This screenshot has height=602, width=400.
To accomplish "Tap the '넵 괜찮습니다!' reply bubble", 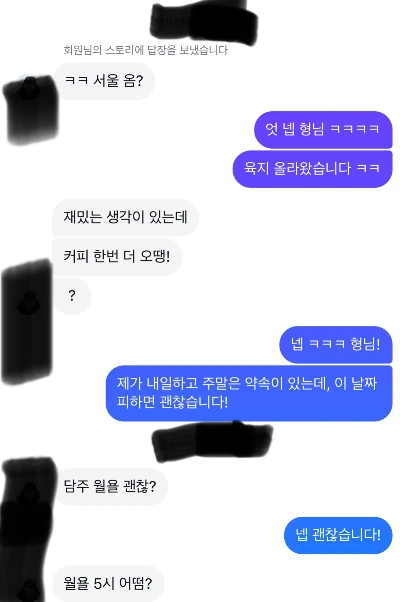I will pyautogui.click(x=338, y=535).
